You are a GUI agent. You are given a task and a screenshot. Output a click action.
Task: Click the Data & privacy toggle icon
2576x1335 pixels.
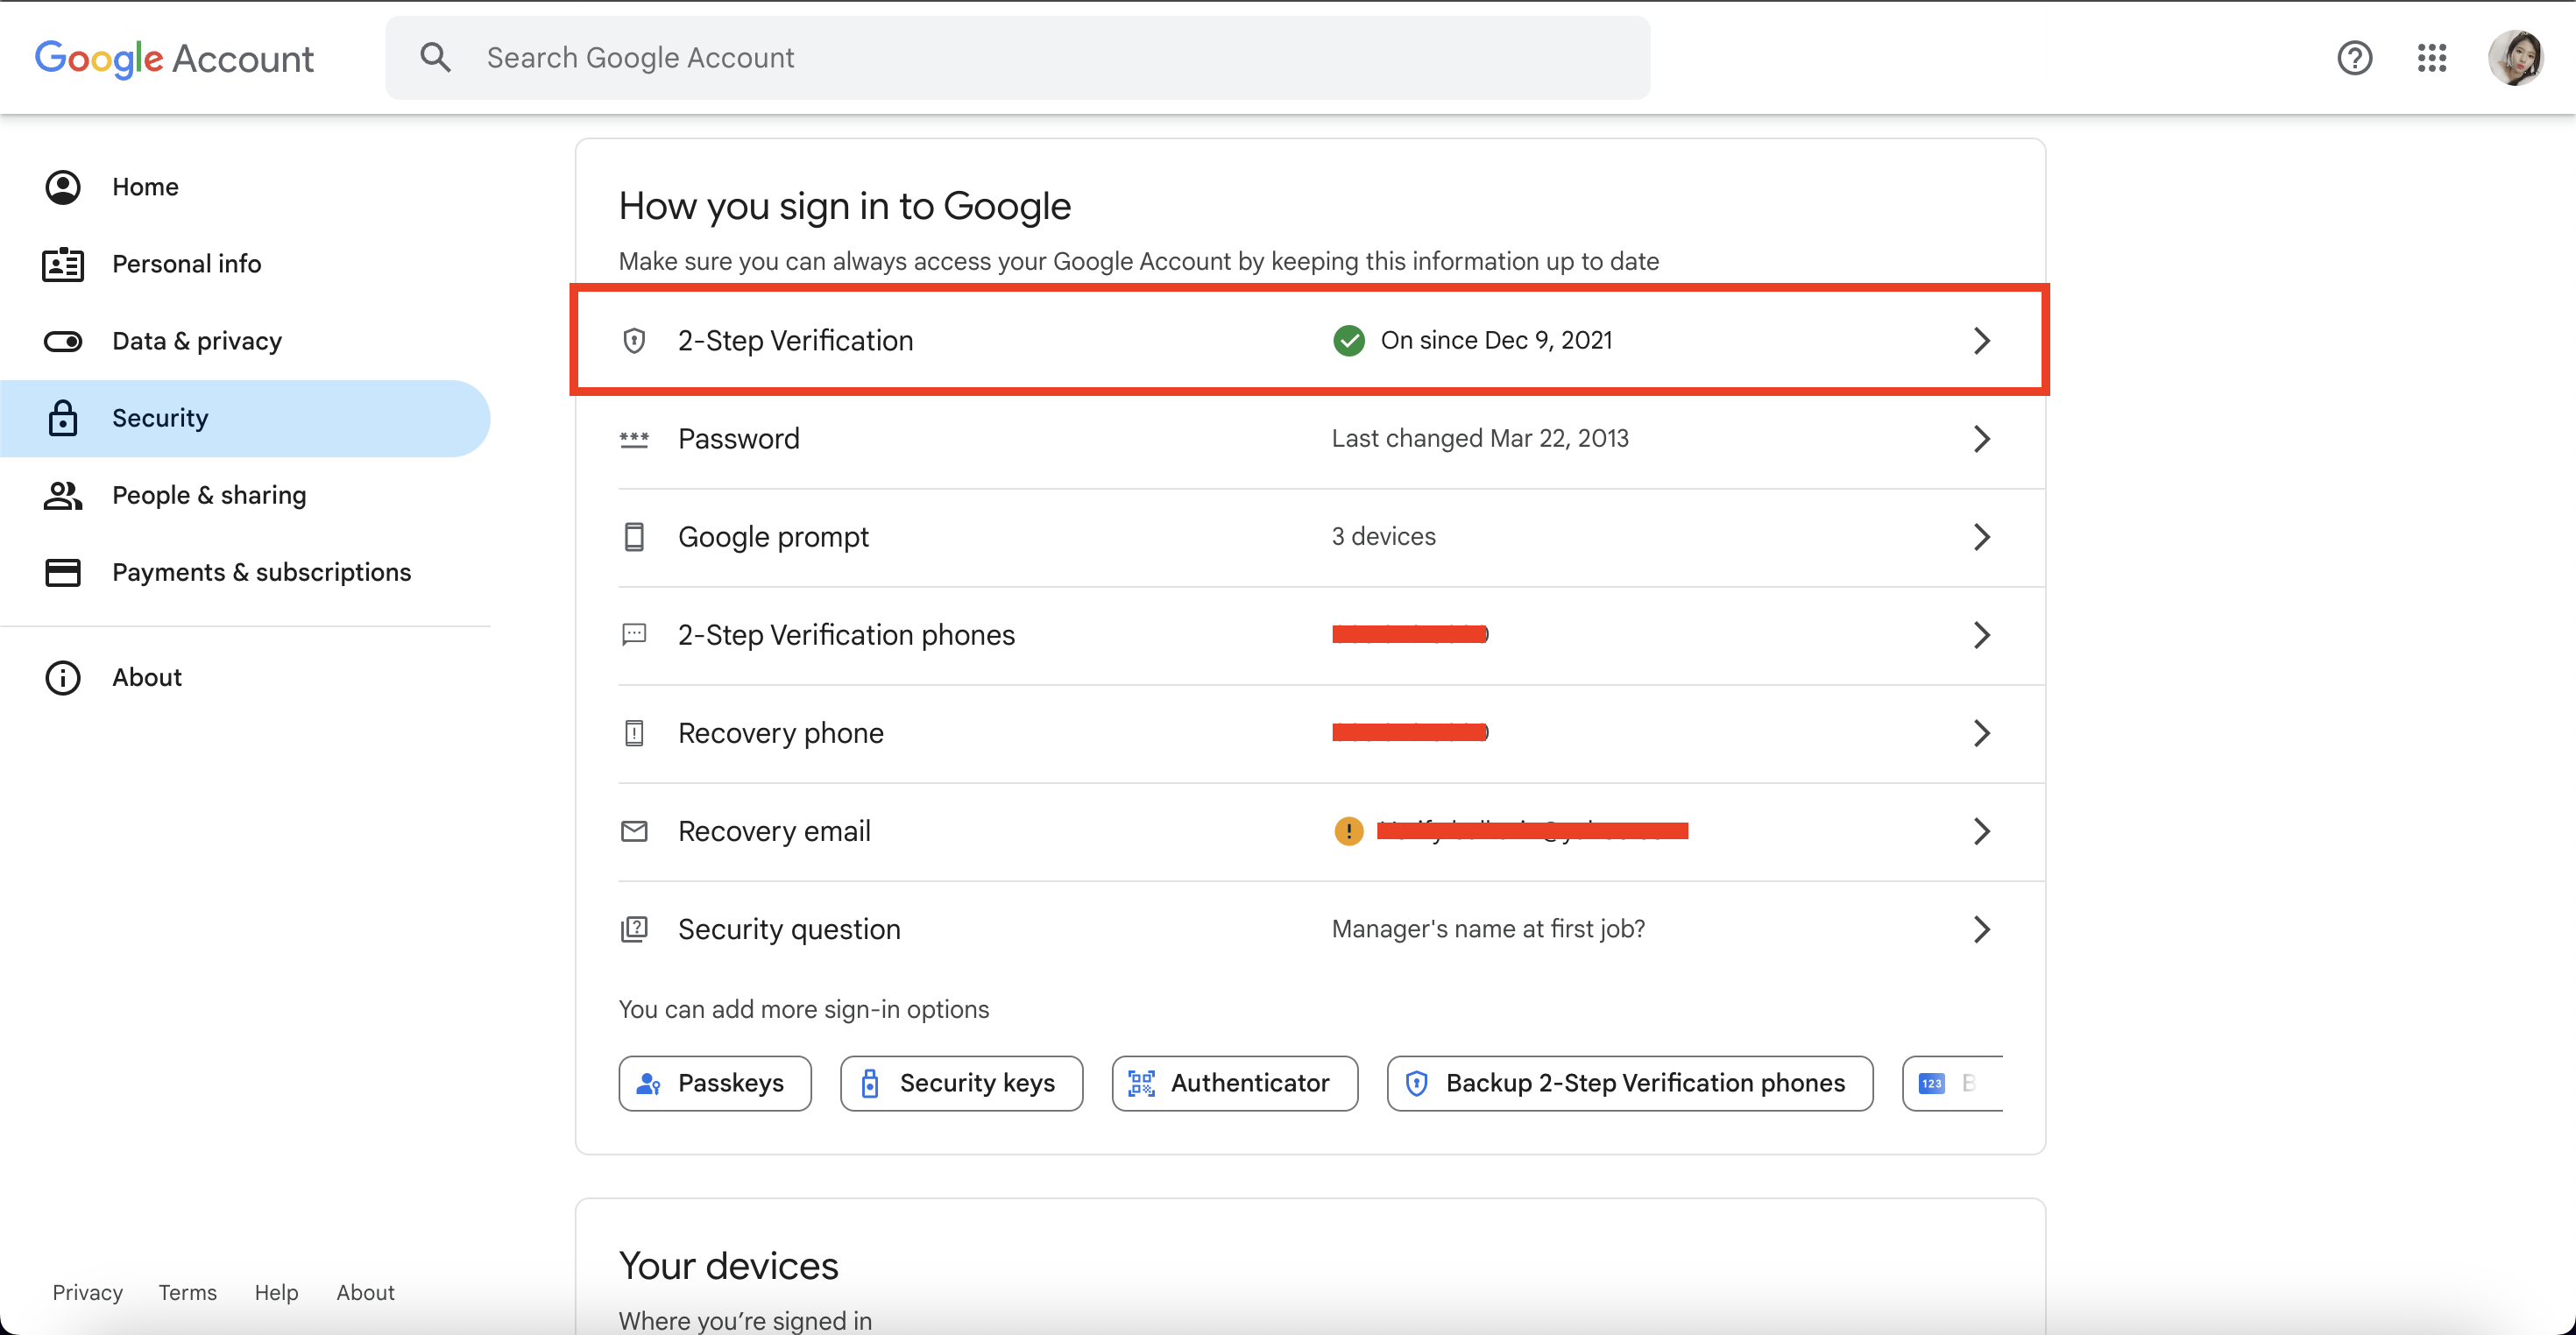coord(62,341)
